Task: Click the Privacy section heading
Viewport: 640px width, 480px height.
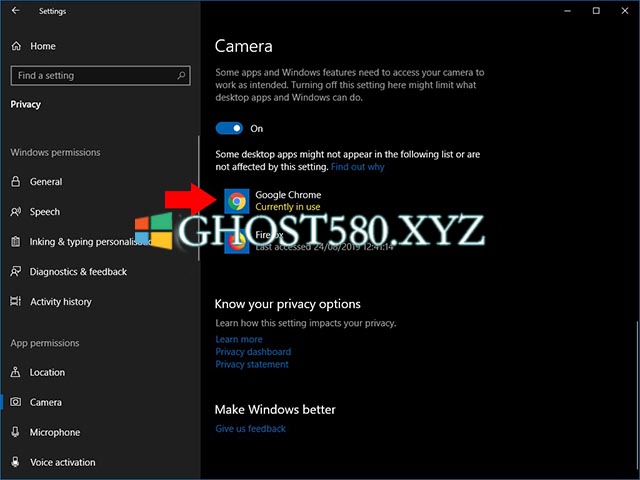Action: 25,104
